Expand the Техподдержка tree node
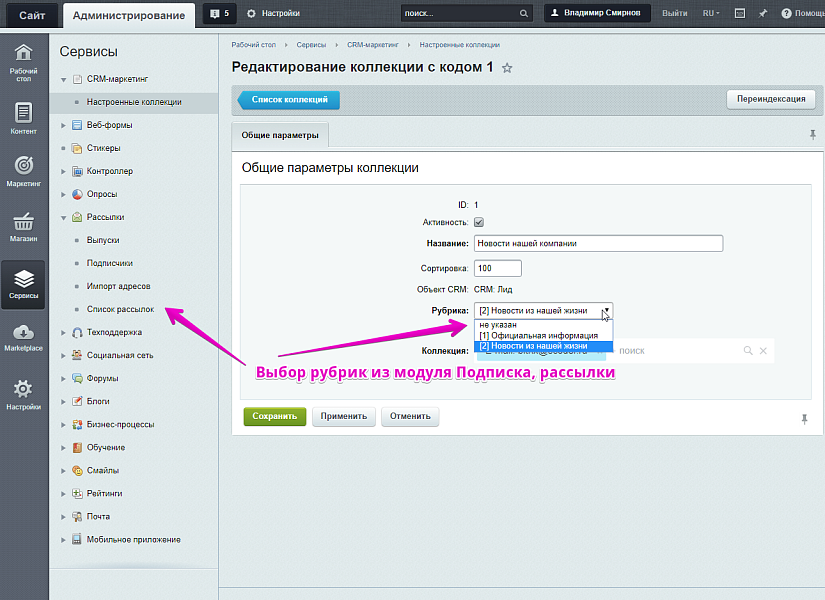The image size is (825, 600). tap(65, 332)
